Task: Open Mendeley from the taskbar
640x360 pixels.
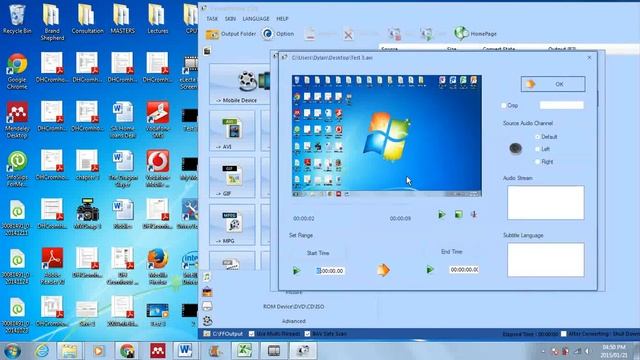Action: (x=158, y=351)
